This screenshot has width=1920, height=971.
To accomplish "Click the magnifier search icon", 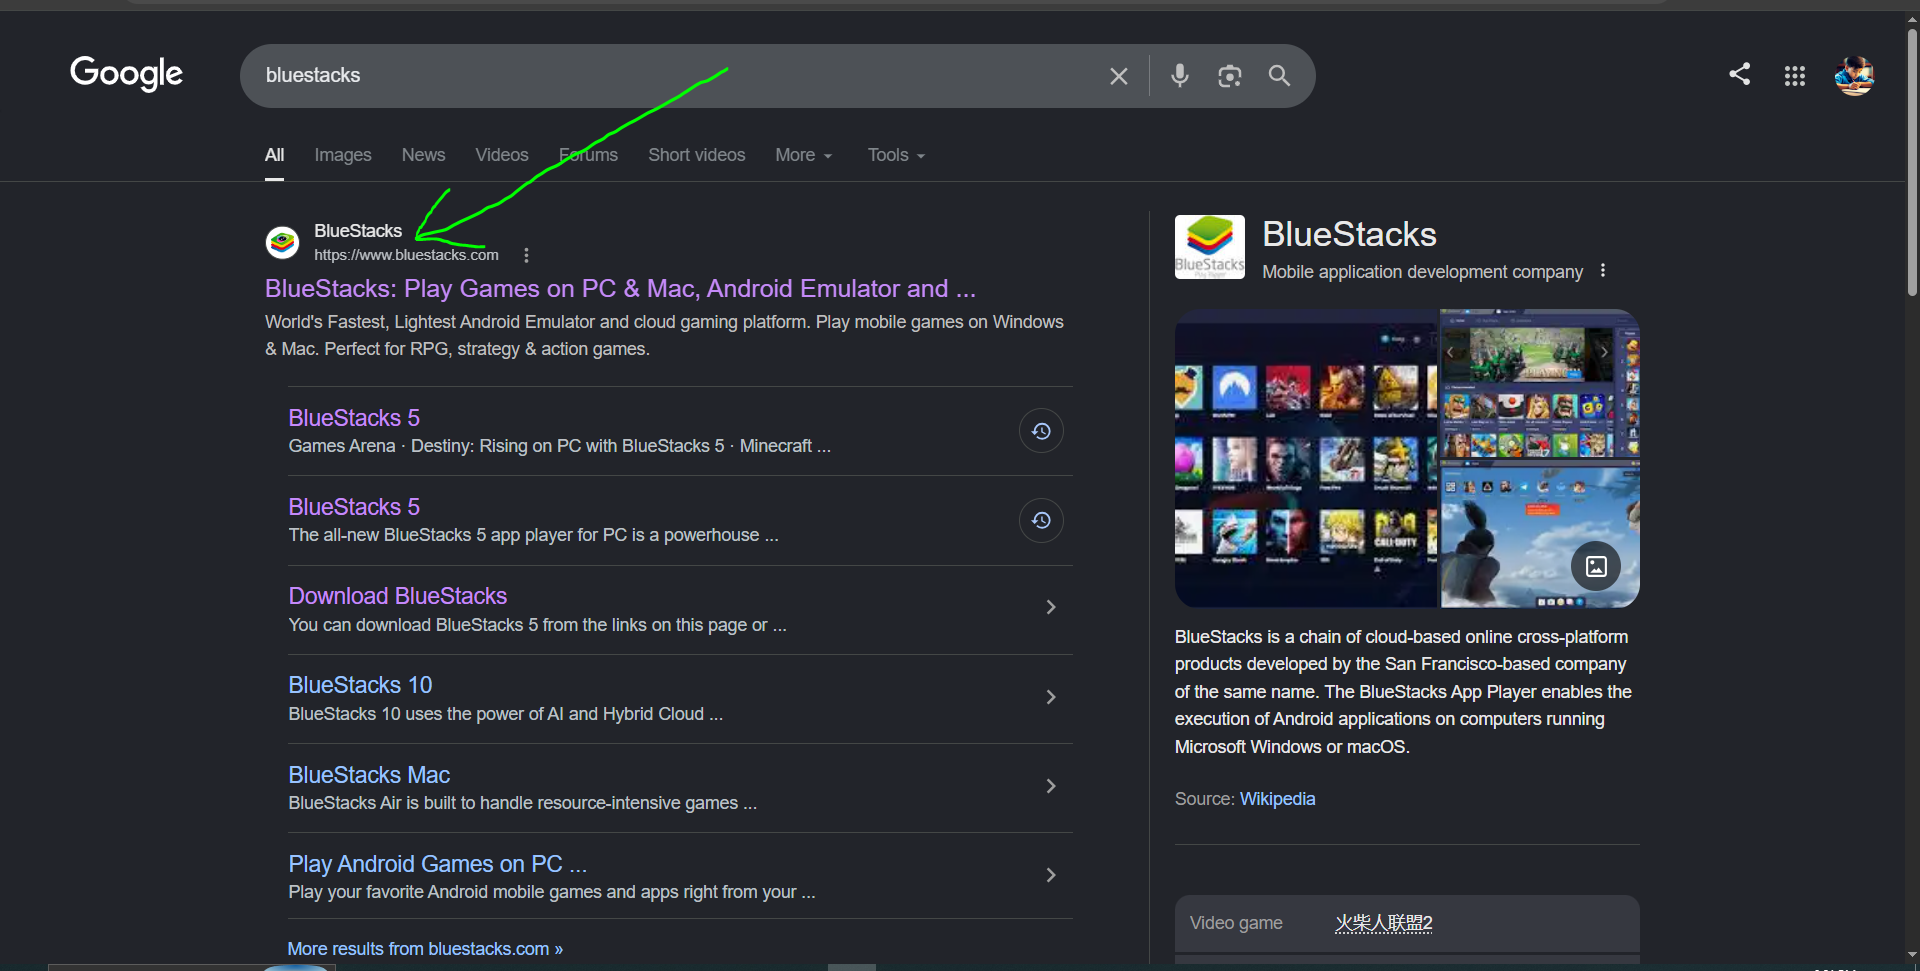I will pos(1279,76).
